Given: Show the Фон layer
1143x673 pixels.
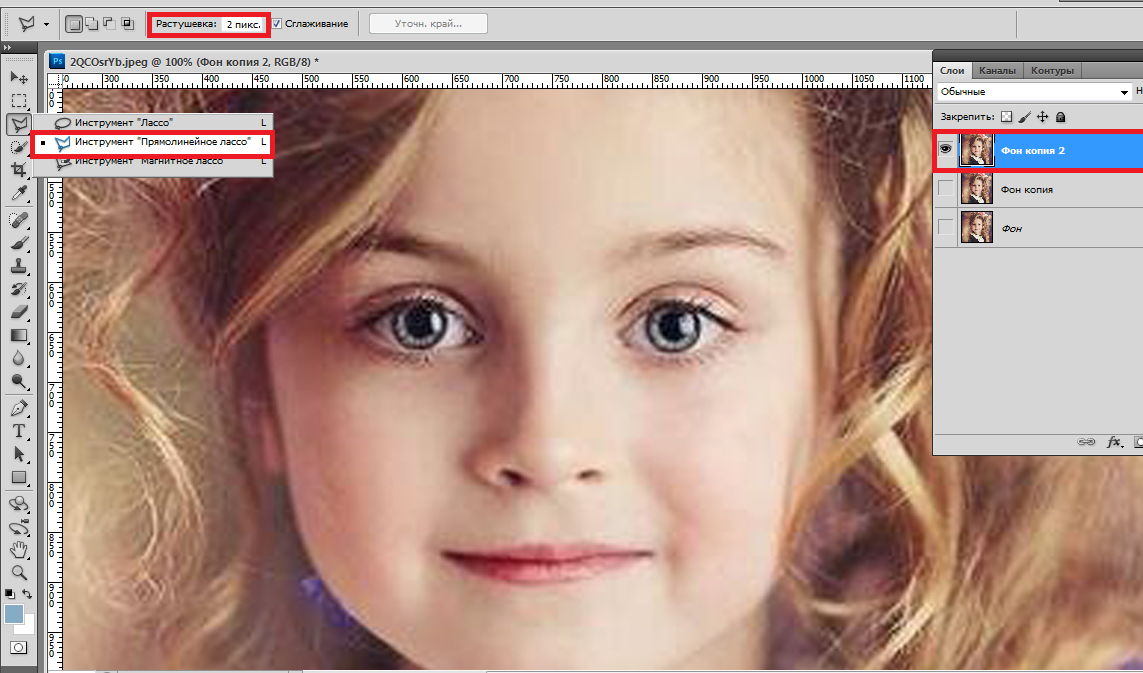Looking at the screenshot, I should pyautogui.click(x=945, y=227).
